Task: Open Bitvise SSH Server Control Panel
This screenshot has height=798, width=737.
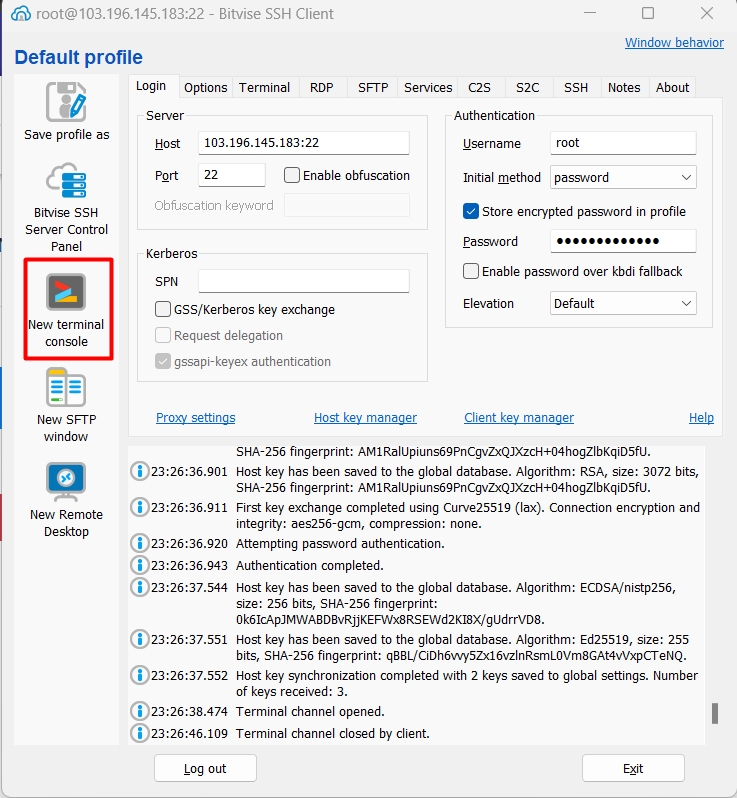Action: point(66,207)
